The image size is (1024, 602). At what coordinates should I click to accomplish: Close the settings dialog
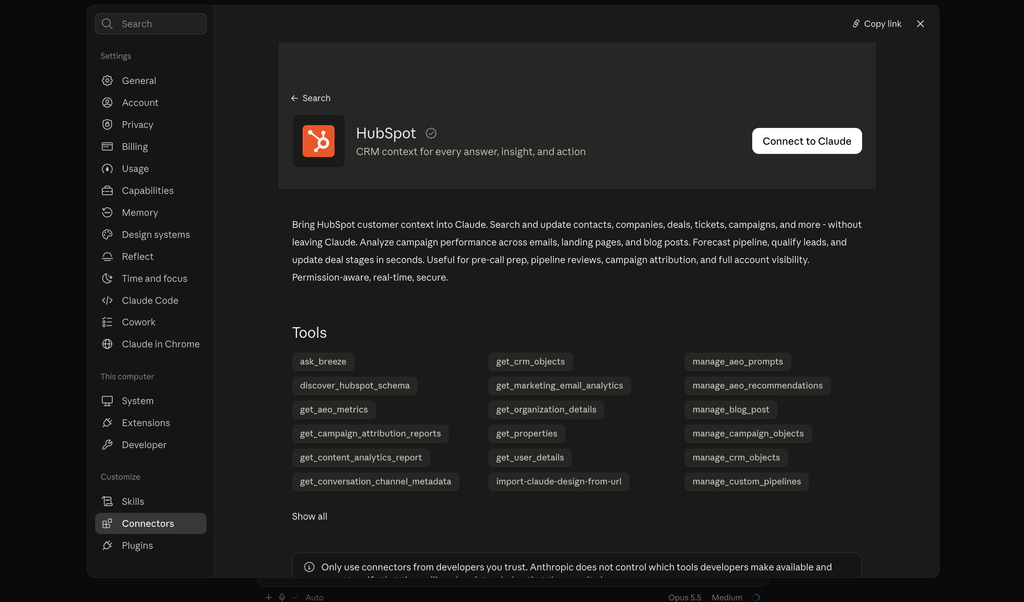pos(920,24)
